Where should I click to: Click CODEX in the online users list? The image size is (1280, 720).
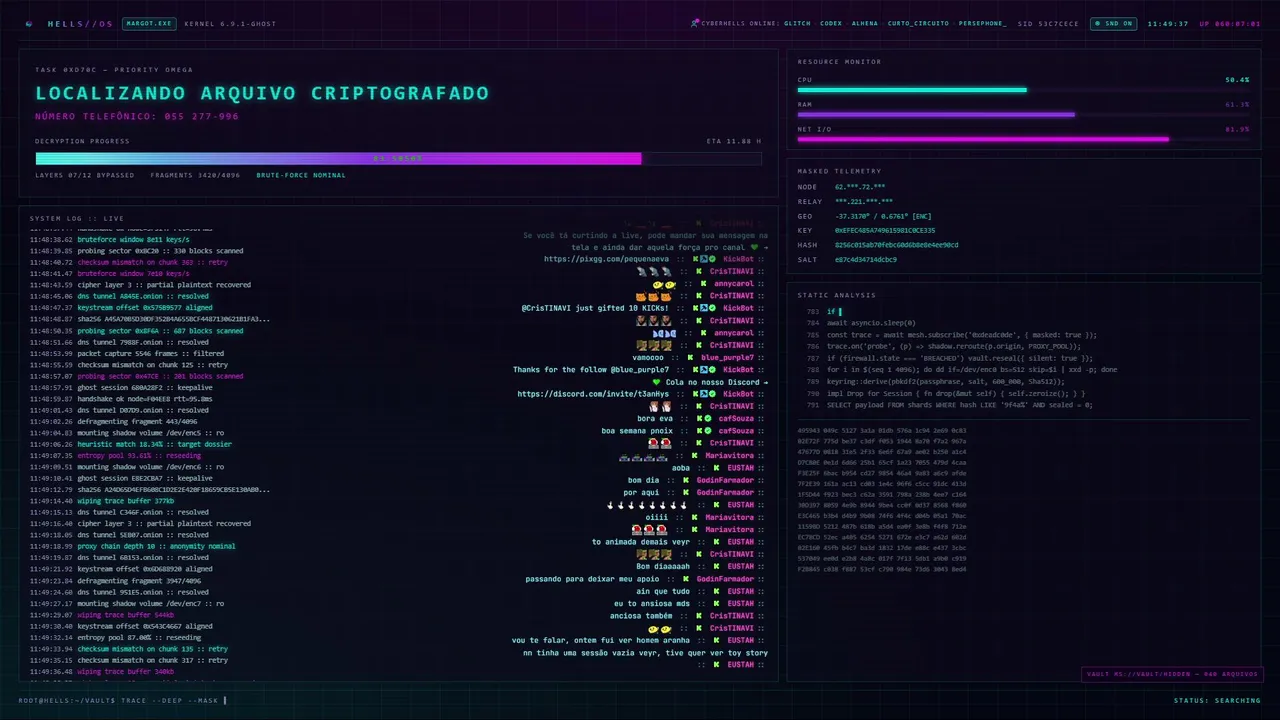pyautogui.click(x=831, y=23)
